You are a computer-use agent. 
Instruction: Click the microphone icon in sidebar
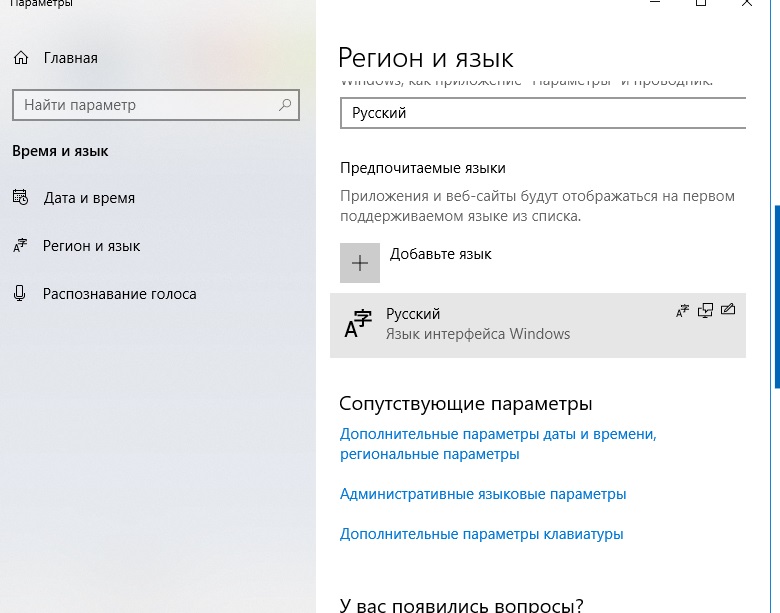click(x=19, y=294)
